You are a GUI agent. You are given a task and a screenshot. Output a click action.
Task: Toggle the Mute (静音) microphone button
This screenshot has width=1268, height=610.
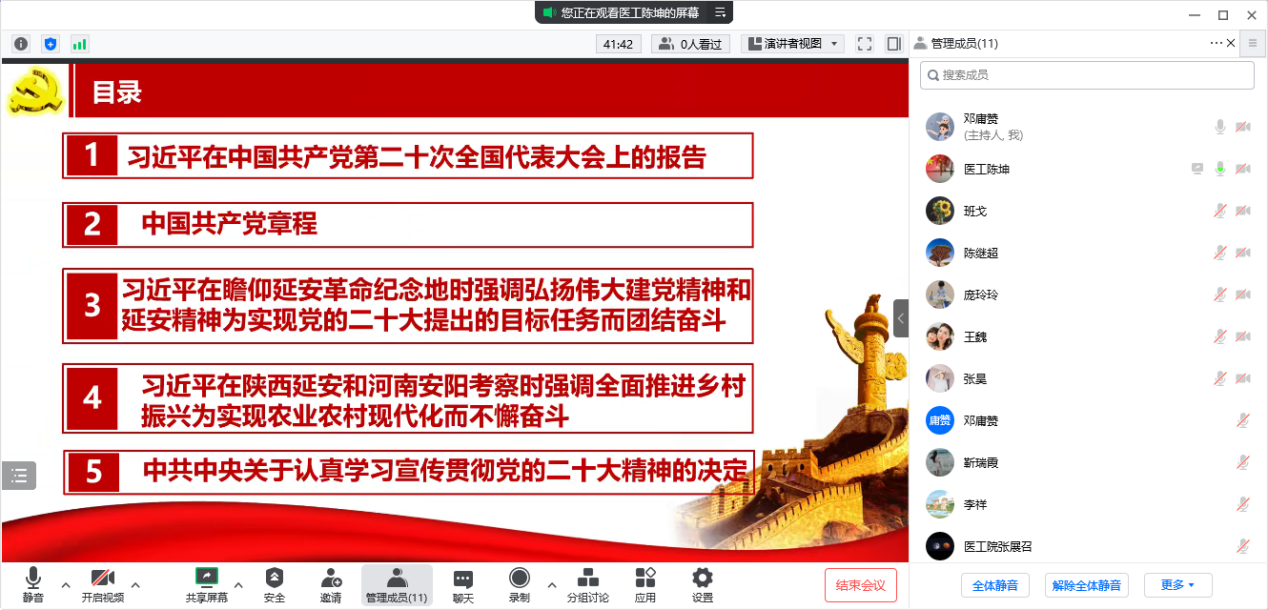pos(33,585)
